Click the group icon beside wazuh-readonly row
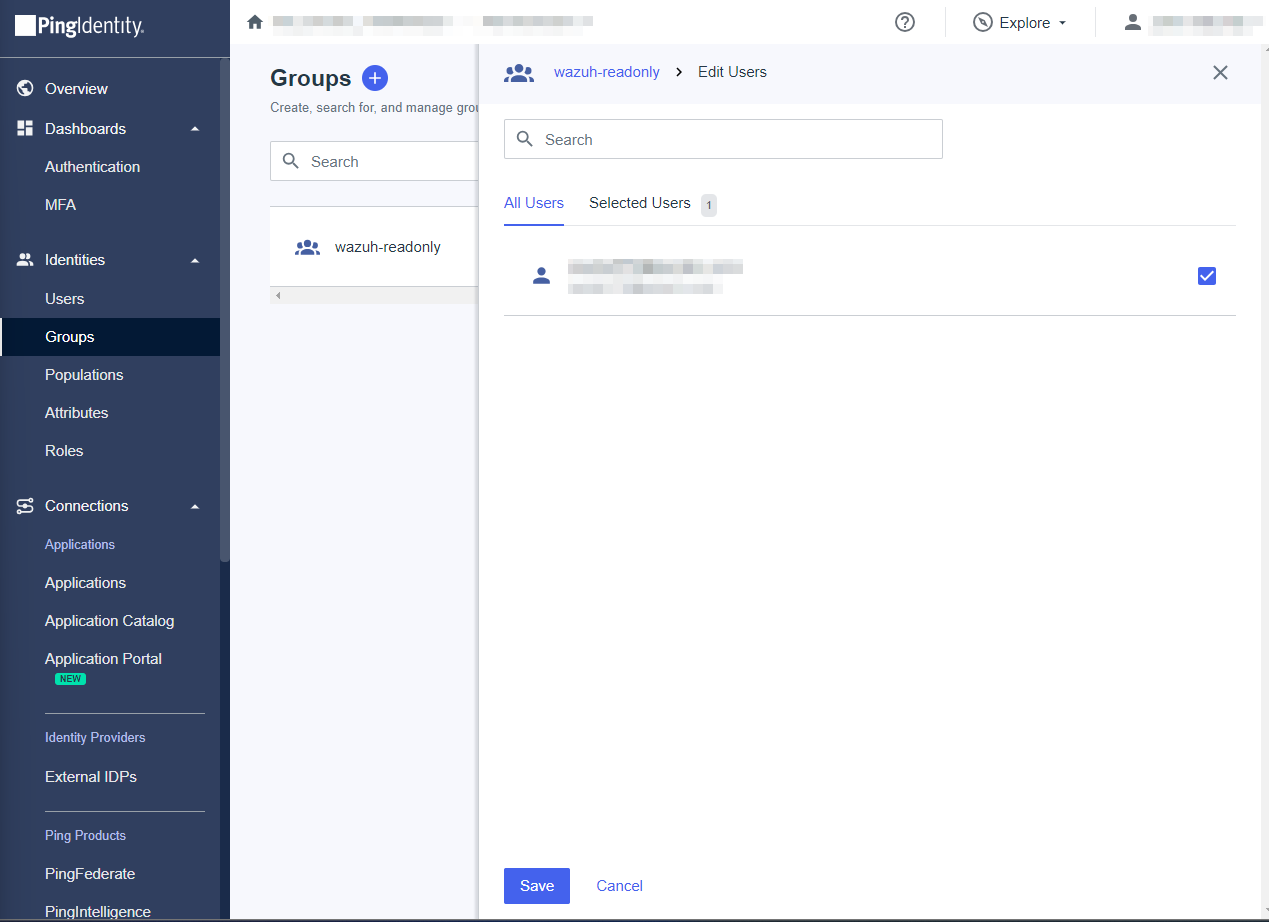The width and height of the screenshot is (1269, 922). coord(307,247)
